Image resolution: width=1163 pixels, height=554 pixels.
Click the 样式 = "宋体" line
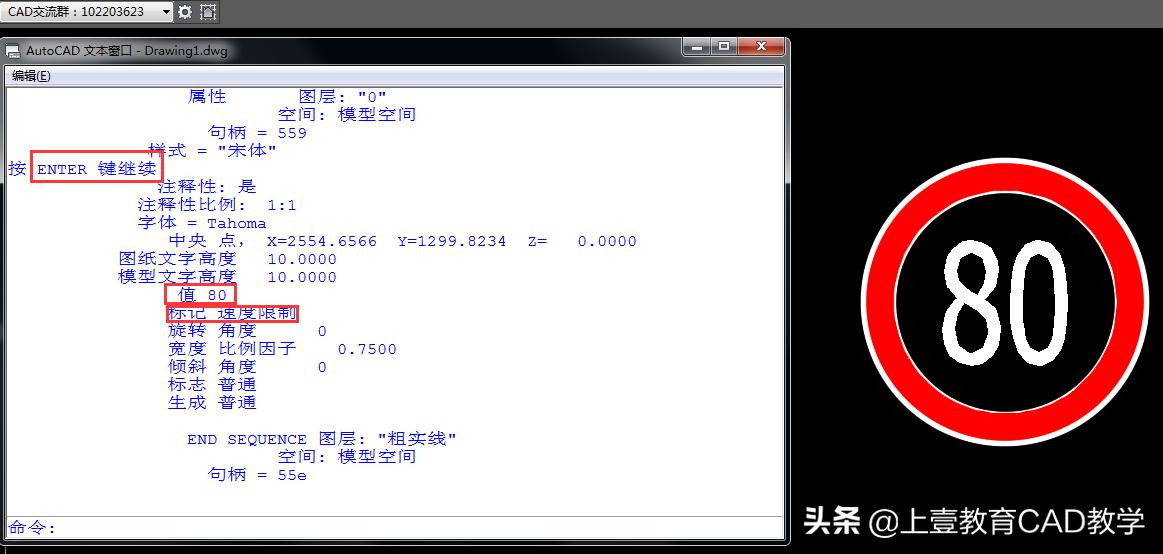pyautogui.click(x=212, y=151)
